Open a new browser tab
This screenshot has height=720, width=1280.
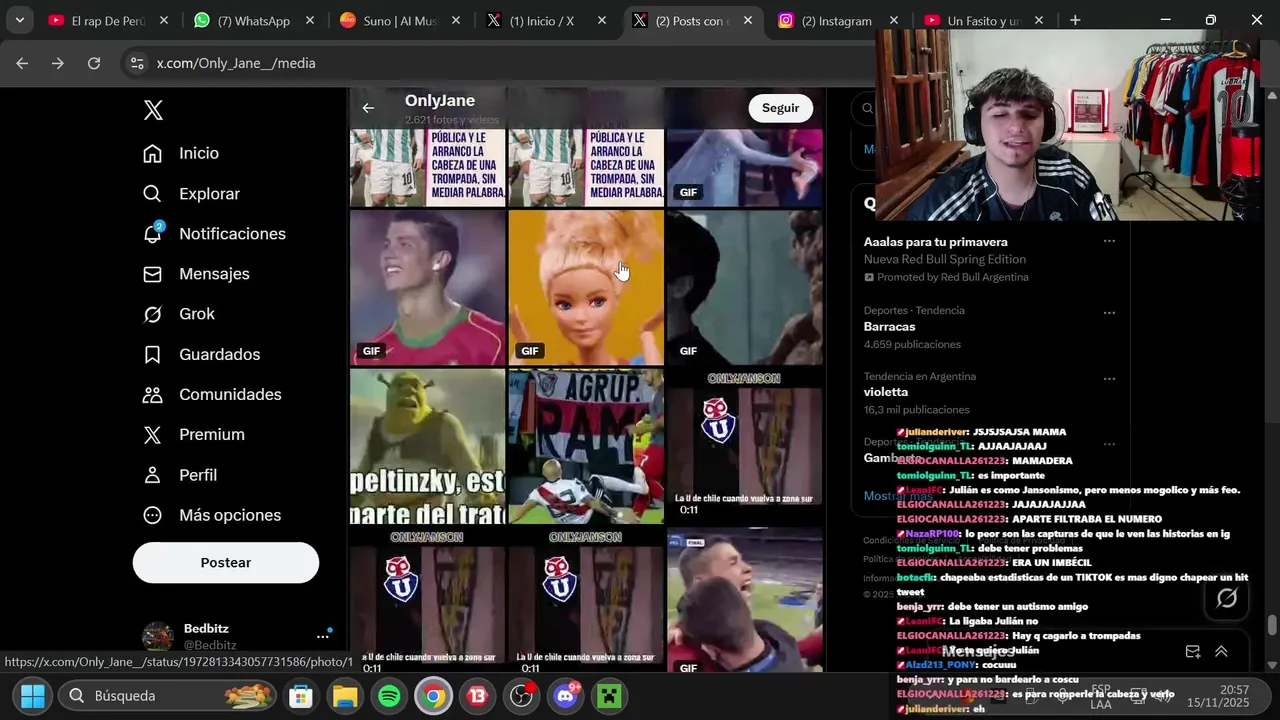[x=1075, y=20]
